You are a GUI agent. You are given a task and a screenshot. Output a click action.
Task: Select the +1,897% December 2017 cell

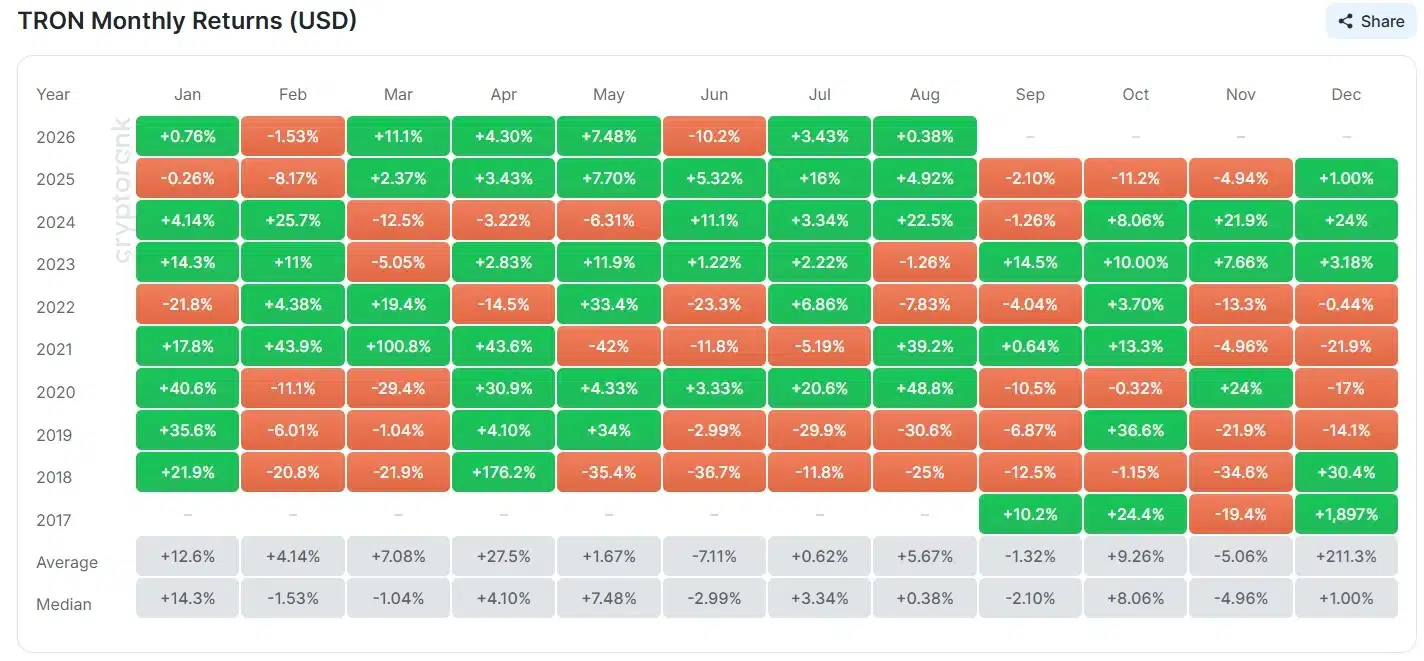1346,514
